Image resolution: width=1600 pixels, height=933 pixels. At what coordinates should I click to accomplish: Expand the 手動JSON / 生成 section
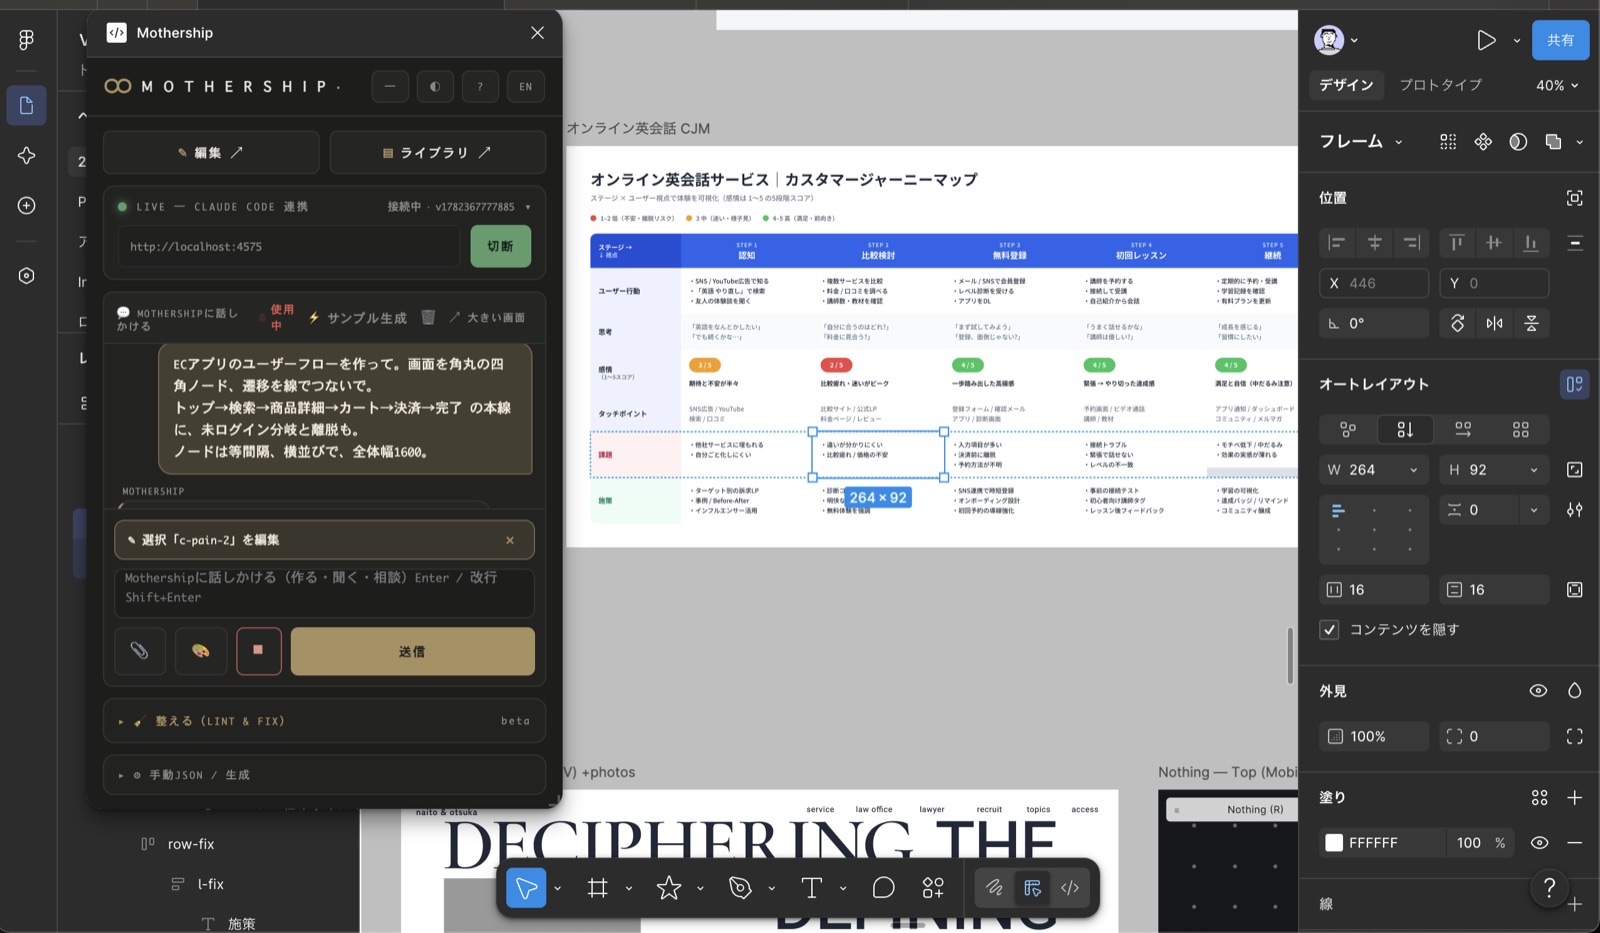[324, 775]
